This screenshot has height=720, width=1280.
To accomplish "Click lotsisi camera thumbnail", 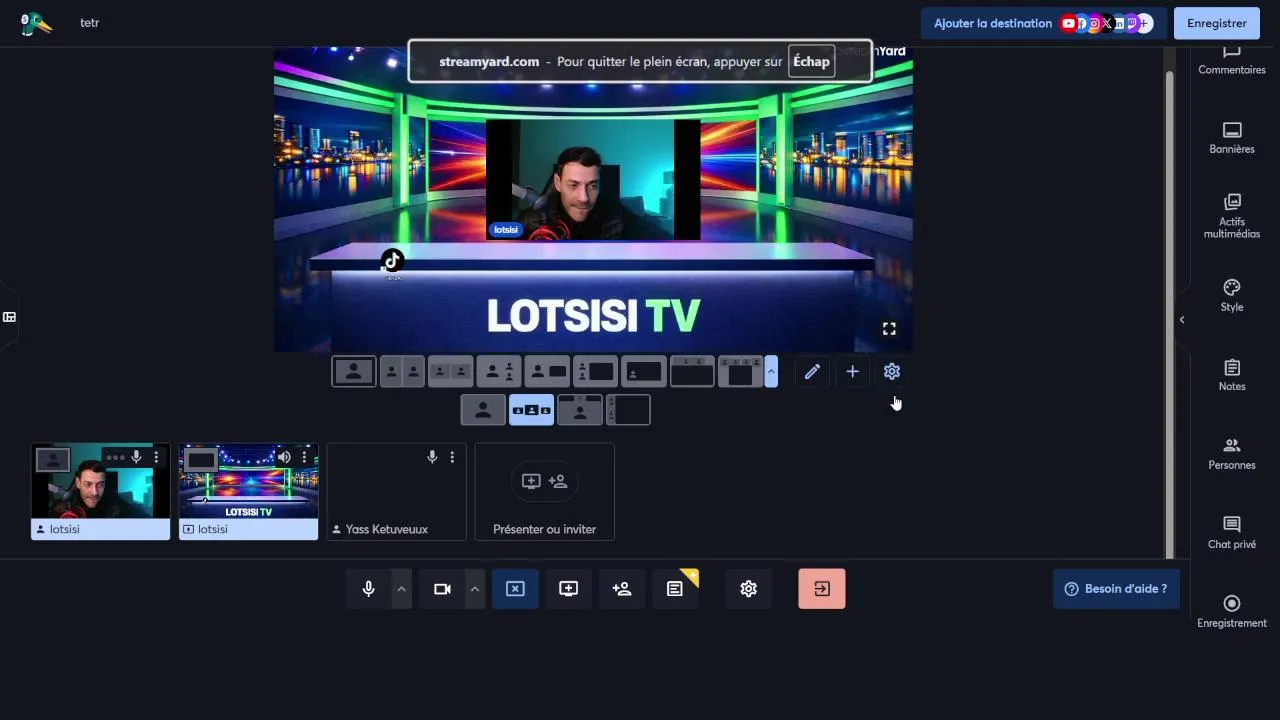I will [x=101, y=492].
